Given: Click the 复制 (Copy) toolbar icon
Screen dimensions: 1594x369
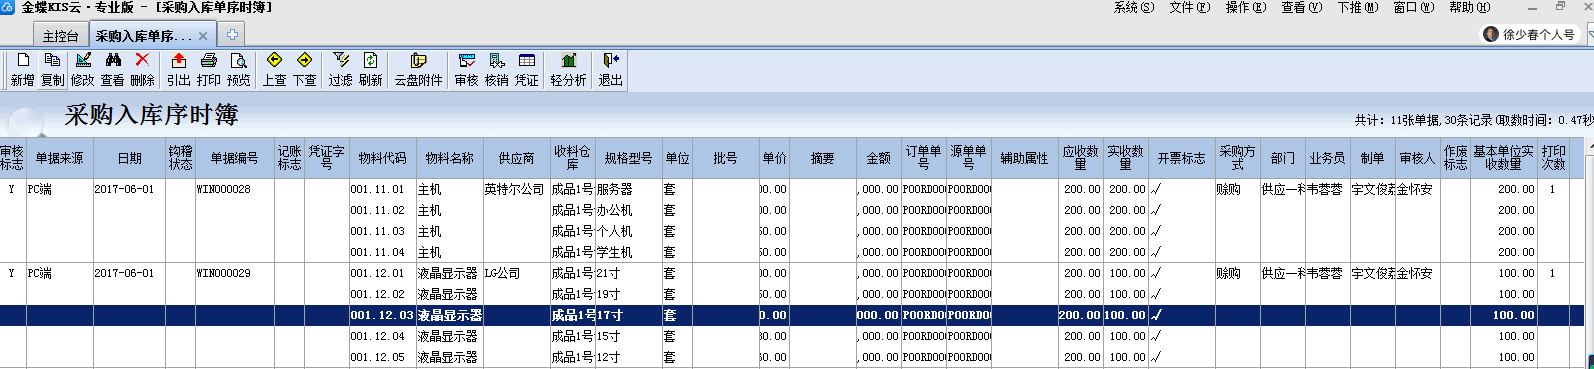Looking at the screenshot, I should 53,70.
